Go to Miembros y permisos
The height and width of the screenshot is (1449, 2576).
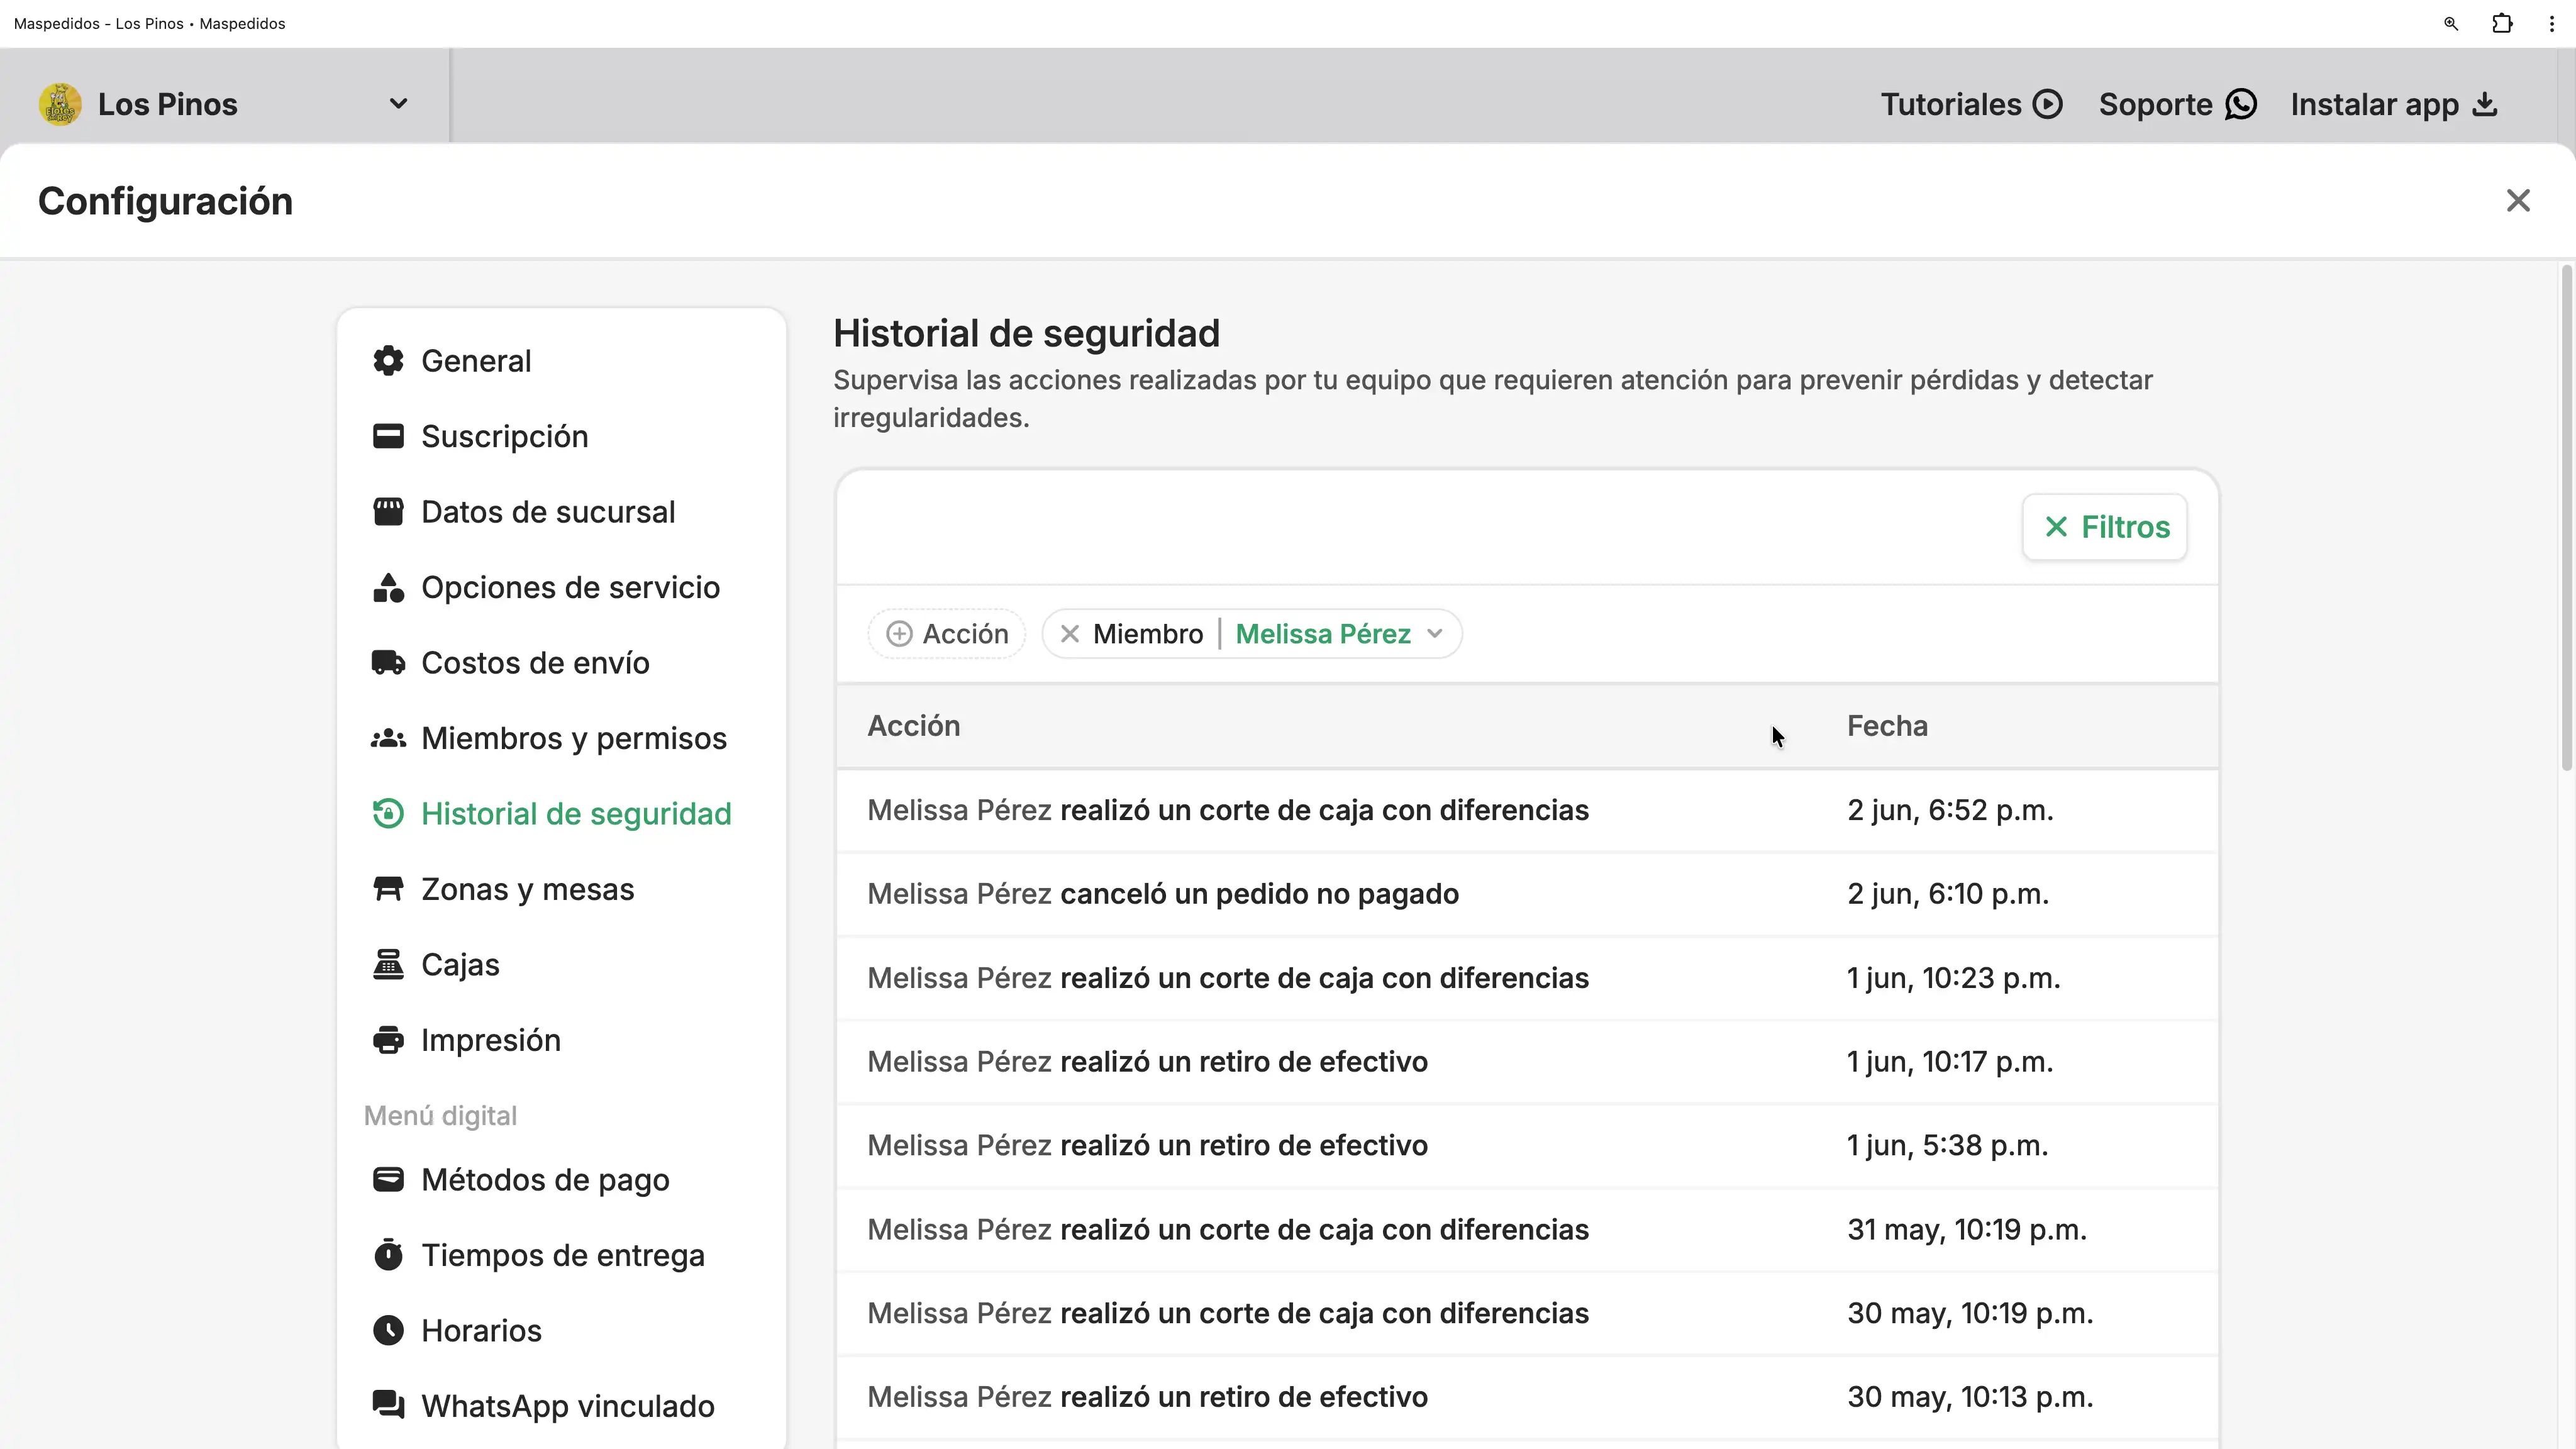pos(561,738)
